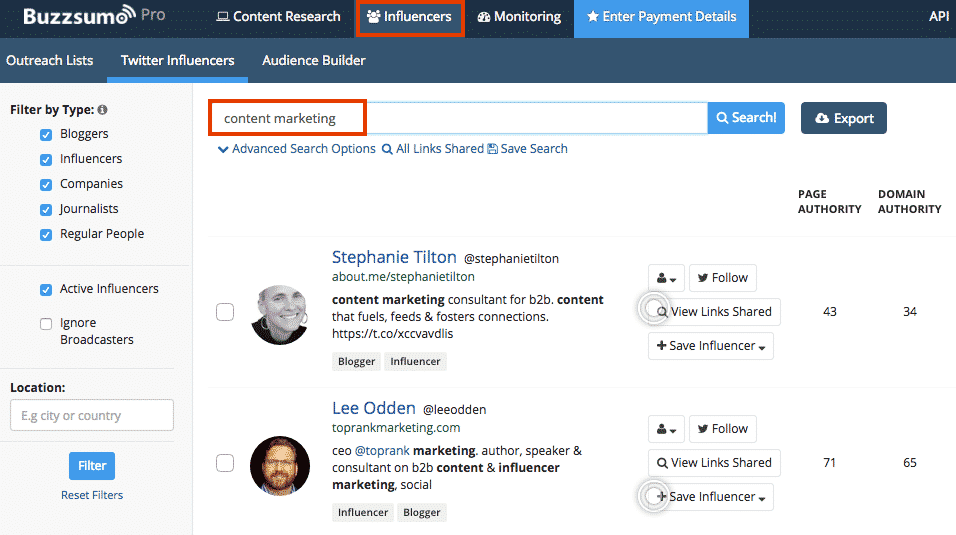Click Lee Odden's domain authority value 65
Screen dimensions: 956x535
point(910,463)
